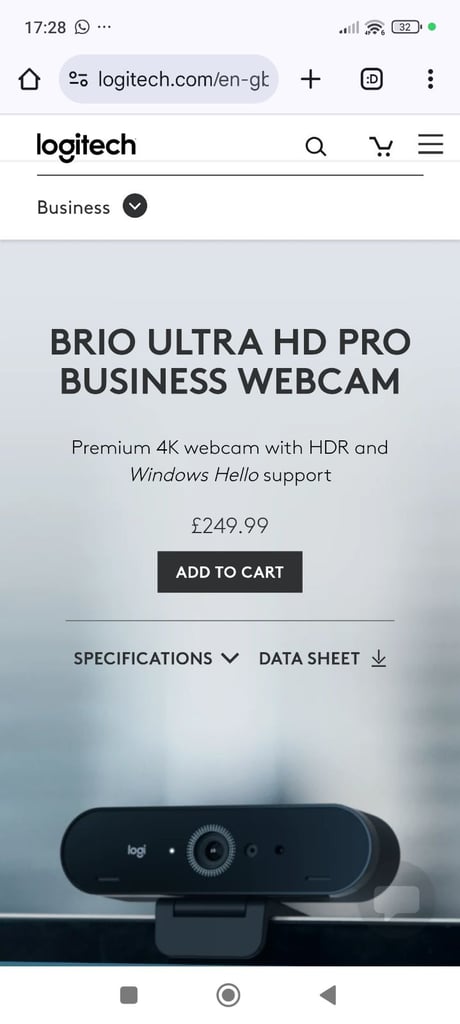Open the browser three-dot menu
The height and width of the screenshot is (1024, 460).
(430, 80)
